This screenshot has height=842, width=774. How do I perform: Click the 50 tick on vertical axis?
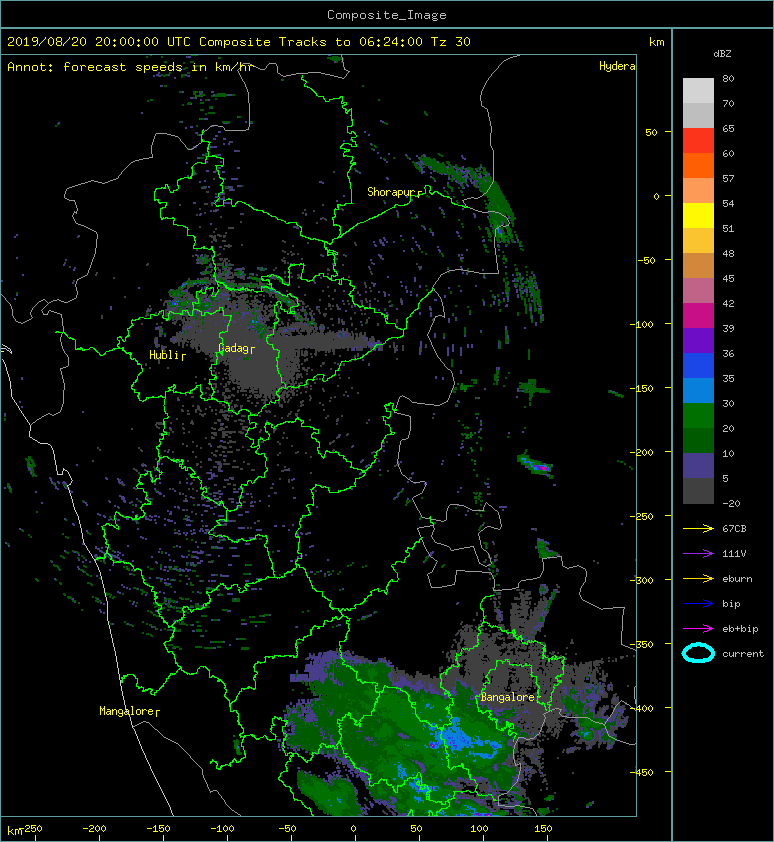pos(651,132)
